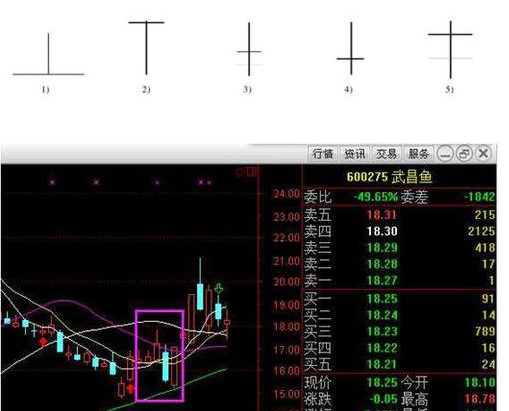Click the 卖四 volume 2125
Viewport: 509px width, 411px height.
(481, 231)
